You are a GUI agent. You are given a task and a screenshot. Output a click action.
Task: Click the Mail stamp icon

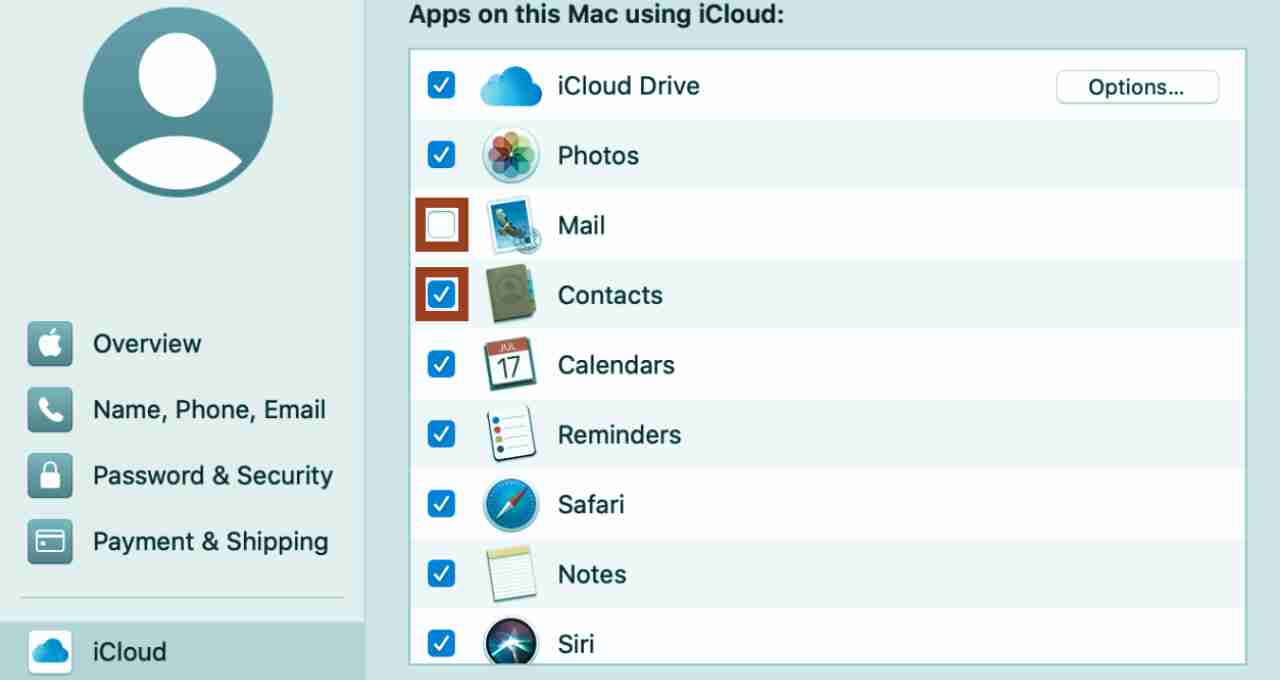pos(513,225)
